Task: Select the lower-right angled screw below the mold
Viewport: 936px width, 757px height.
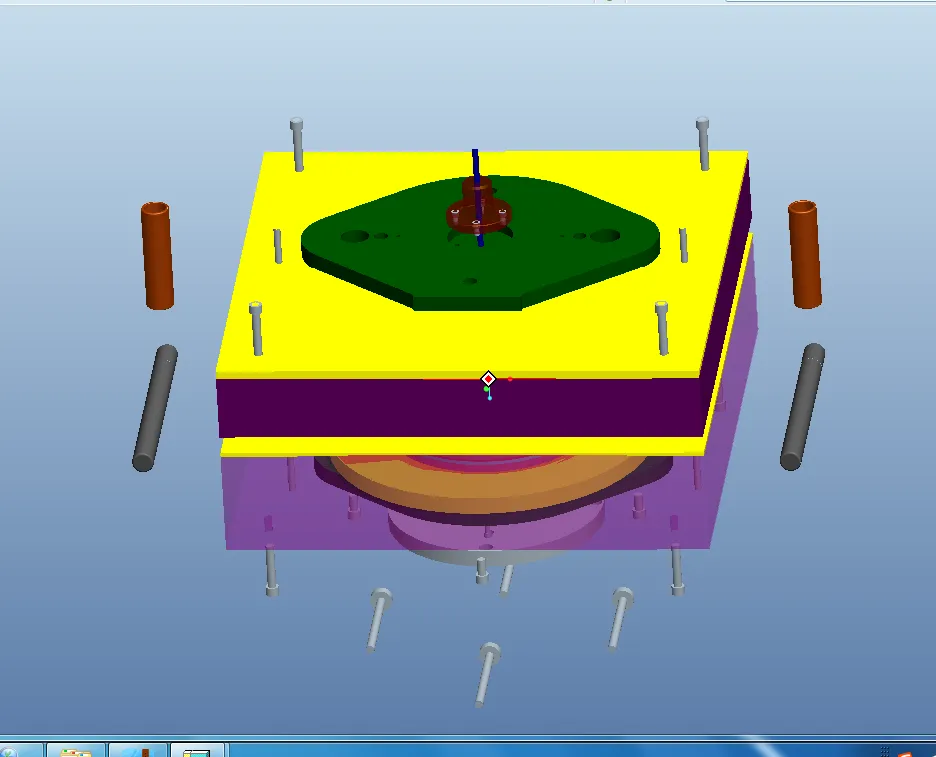Action: (x=620, y=619)
